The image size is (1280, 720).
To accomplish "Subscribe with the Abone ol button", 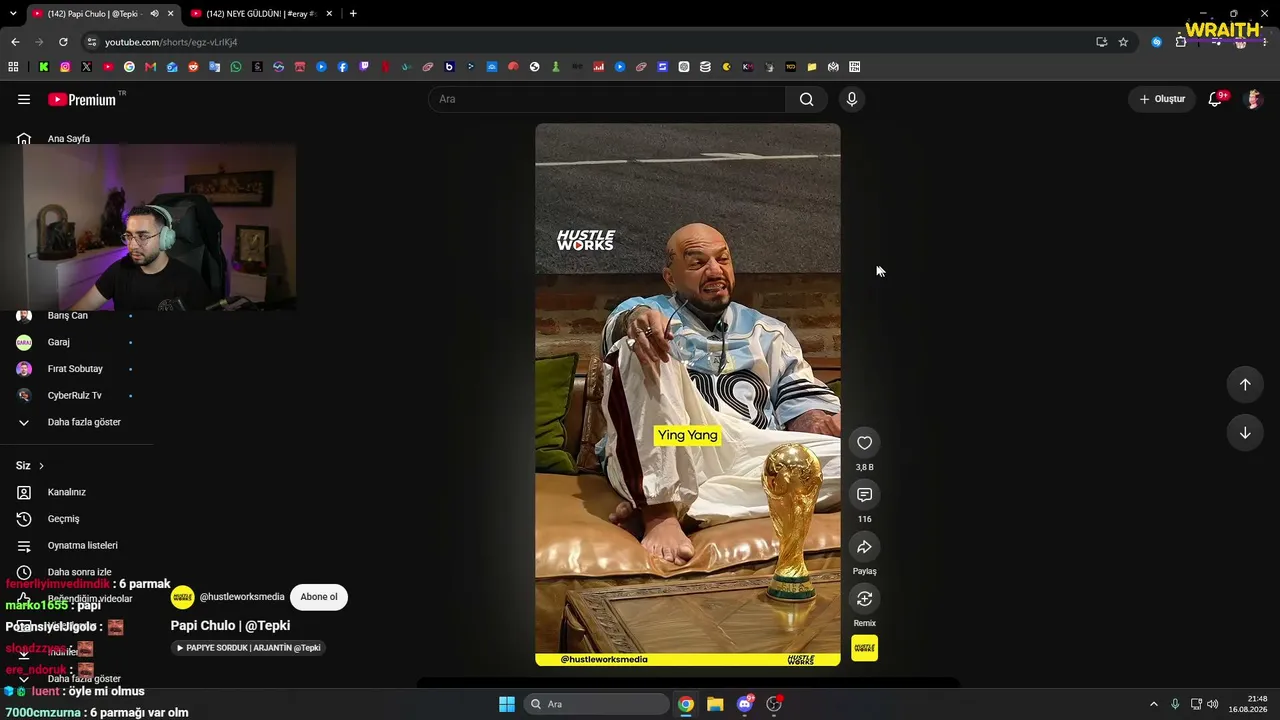I will click(x=319, y=597).
